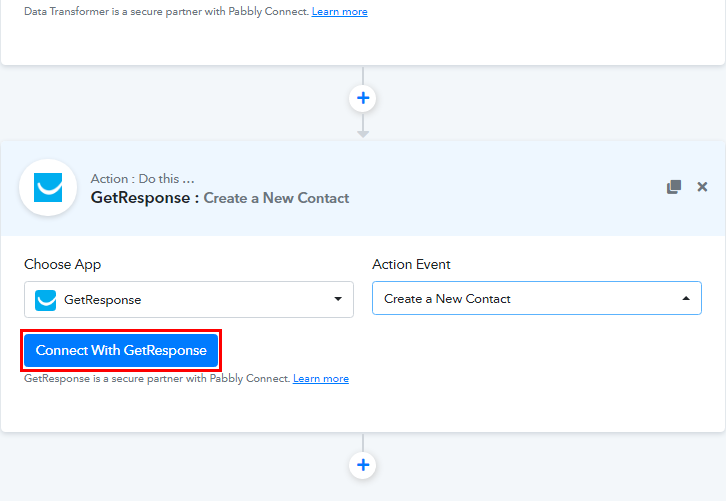Click the 'GetResponse : Create a New Contact' title
Image resolution: width=726 pixels, height=501 pixels.
click(220, 198)
